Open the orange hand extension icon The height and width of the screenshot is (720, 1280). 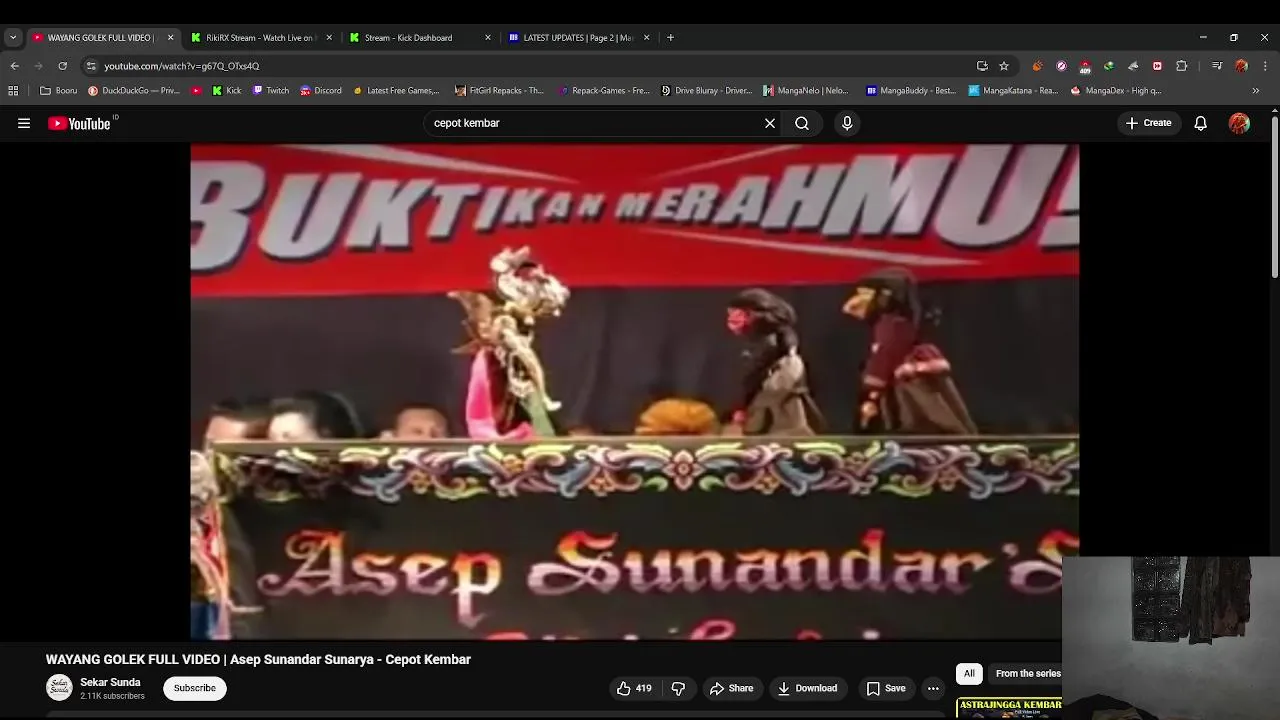[1037, 66]
